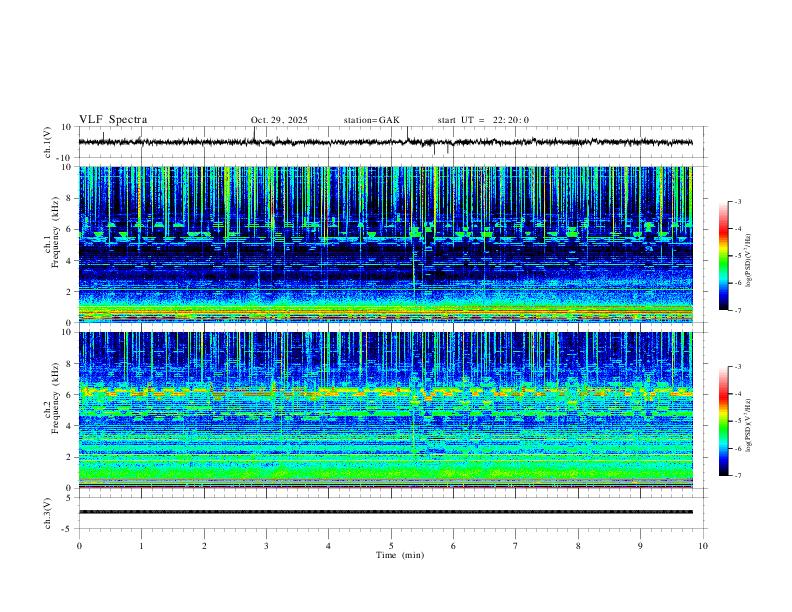Viewport: 792px width, 612px height.
Task: Click the ch.3 voltage trace band
Action: 385,512
